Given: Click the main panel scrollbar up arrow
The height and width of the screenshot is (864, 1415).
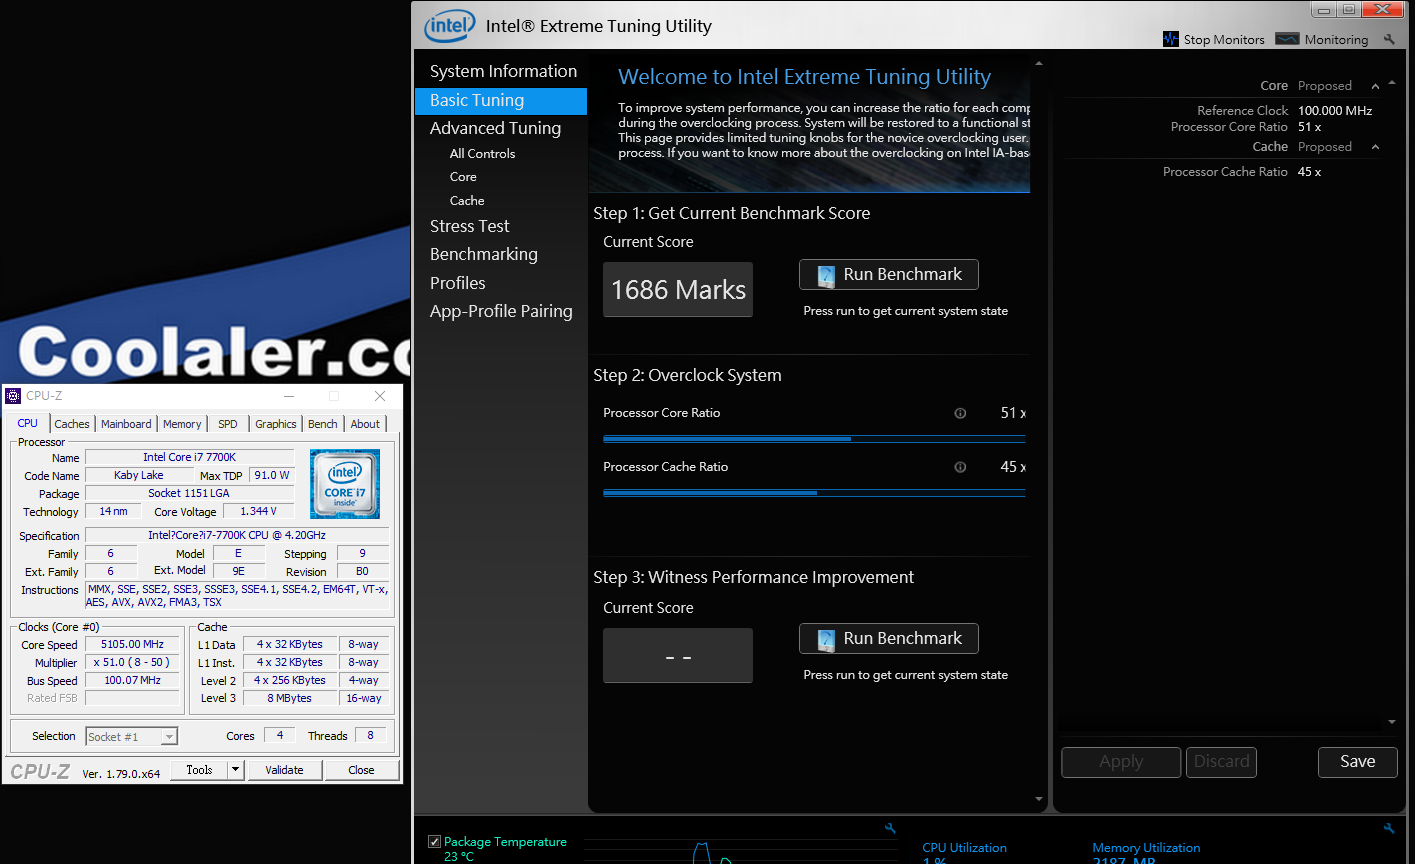Looking at the screenshot, I should [x=1039, y=63].
